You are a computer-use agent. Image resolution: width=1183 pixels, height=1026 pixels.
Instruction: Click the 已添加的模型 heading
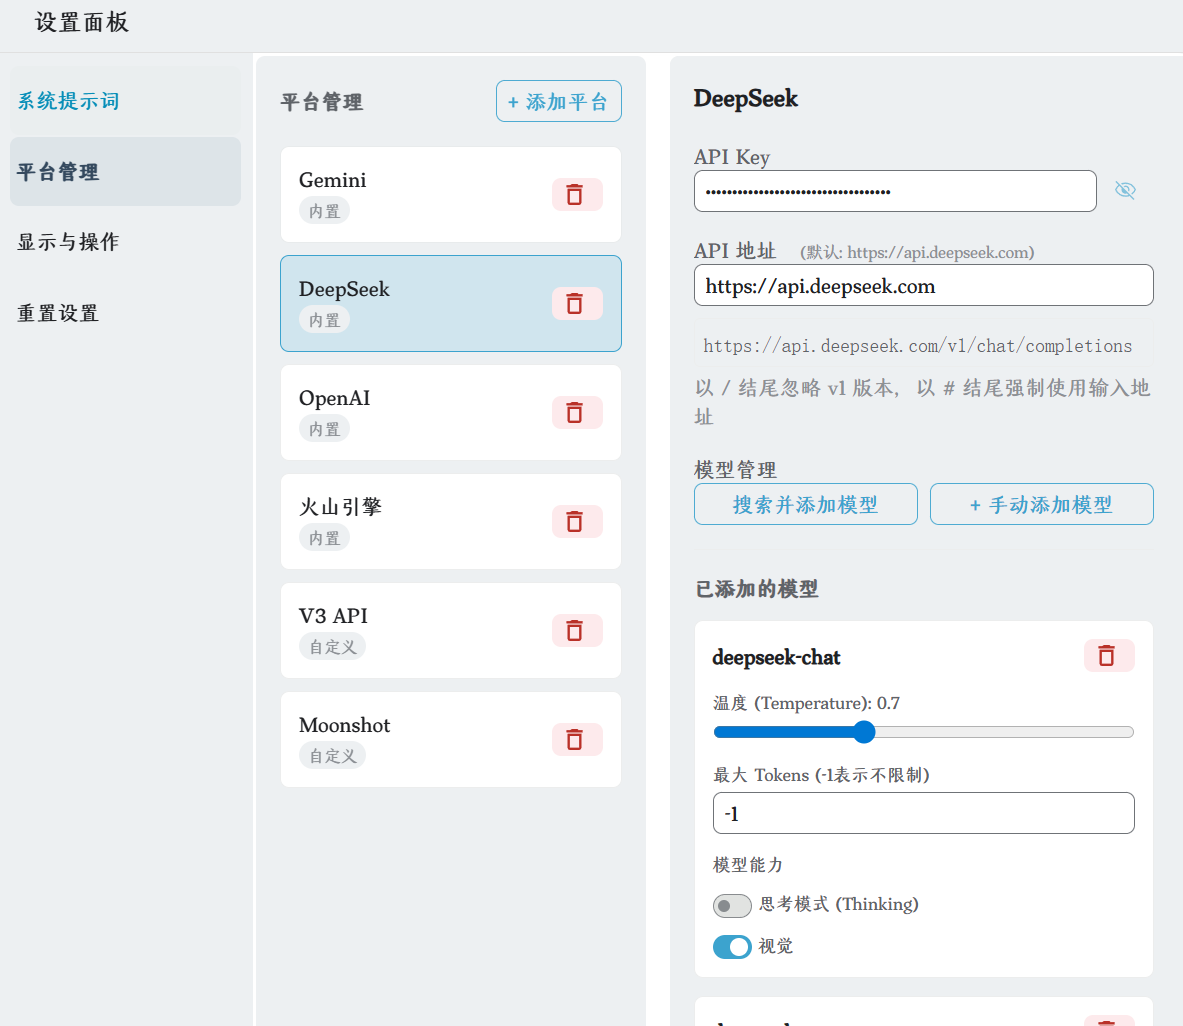tap(757, 589)
